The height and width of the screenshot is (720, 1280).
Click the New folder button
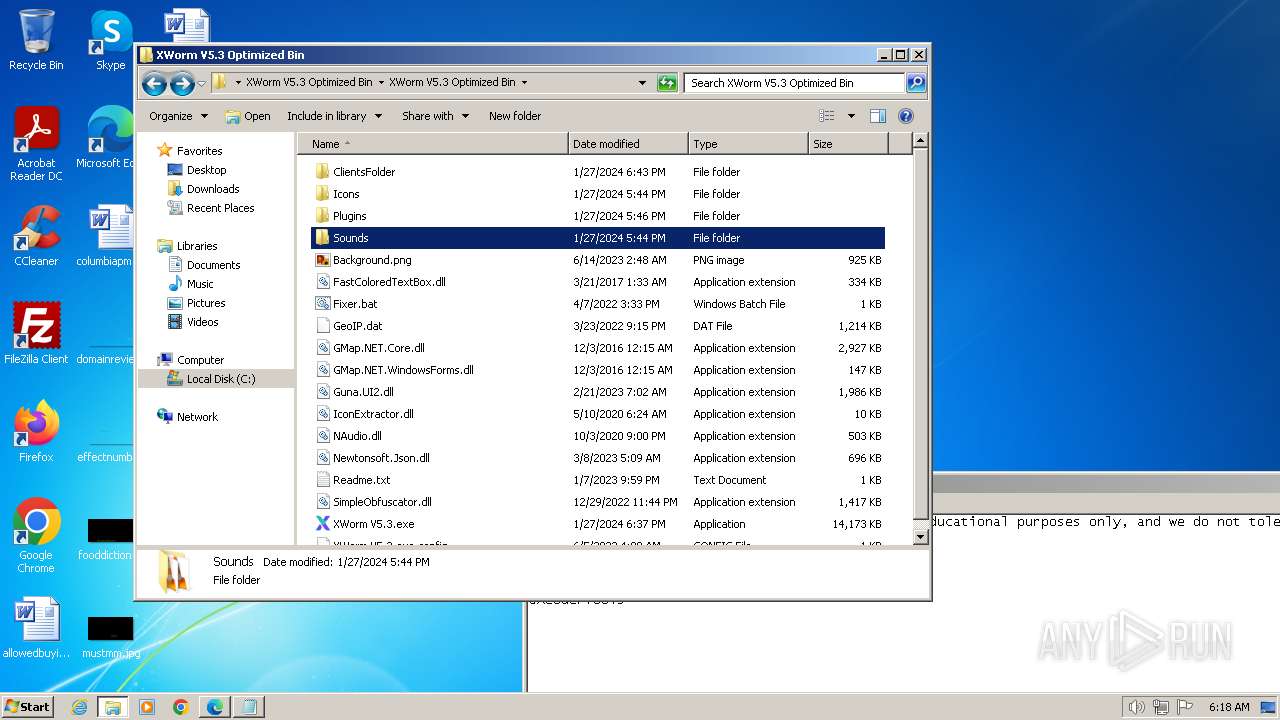pos(514,116)
